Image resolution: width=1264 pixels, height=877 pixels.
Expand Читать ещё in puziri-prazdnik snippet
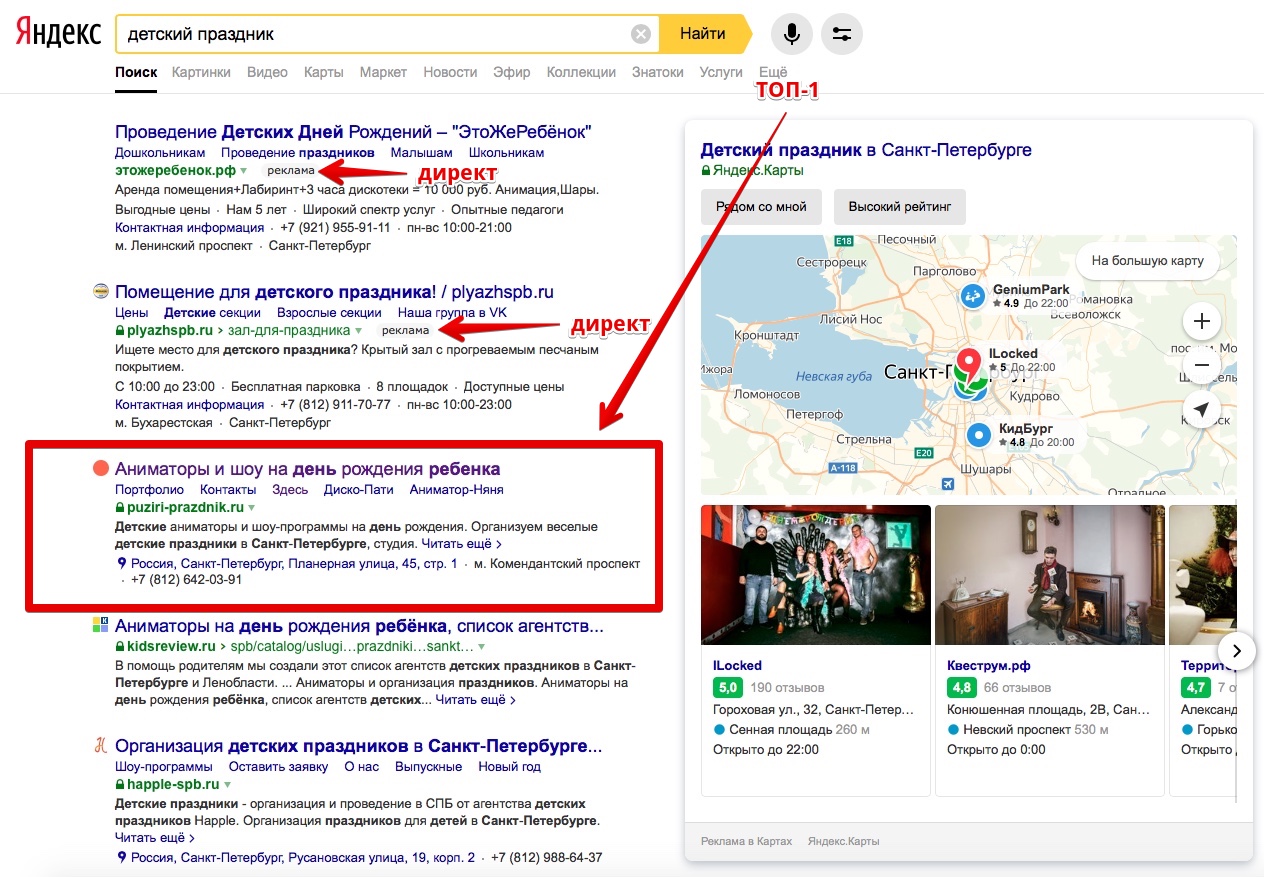click(x=461, y=544)
